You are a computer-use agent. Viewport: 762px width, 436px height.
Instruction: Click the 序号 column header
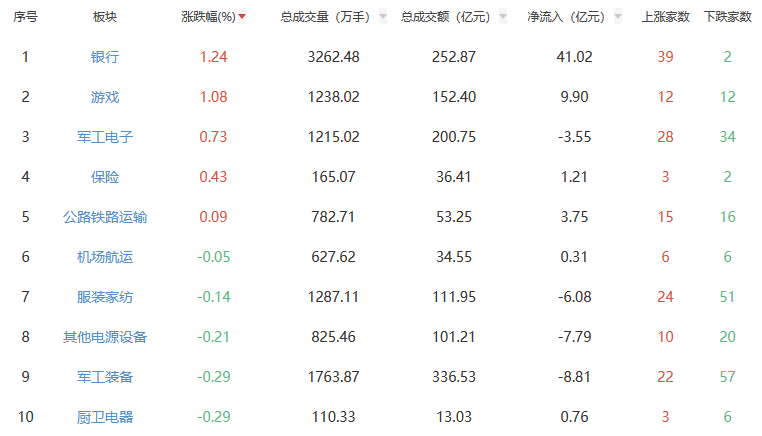[25, 17]
